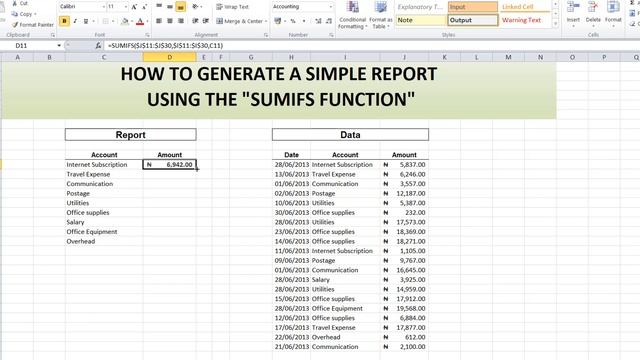The height and width of the screenshot is (360, 640).
Task: Increase font size with the grow font icon
Action: (x=134, y=7)
